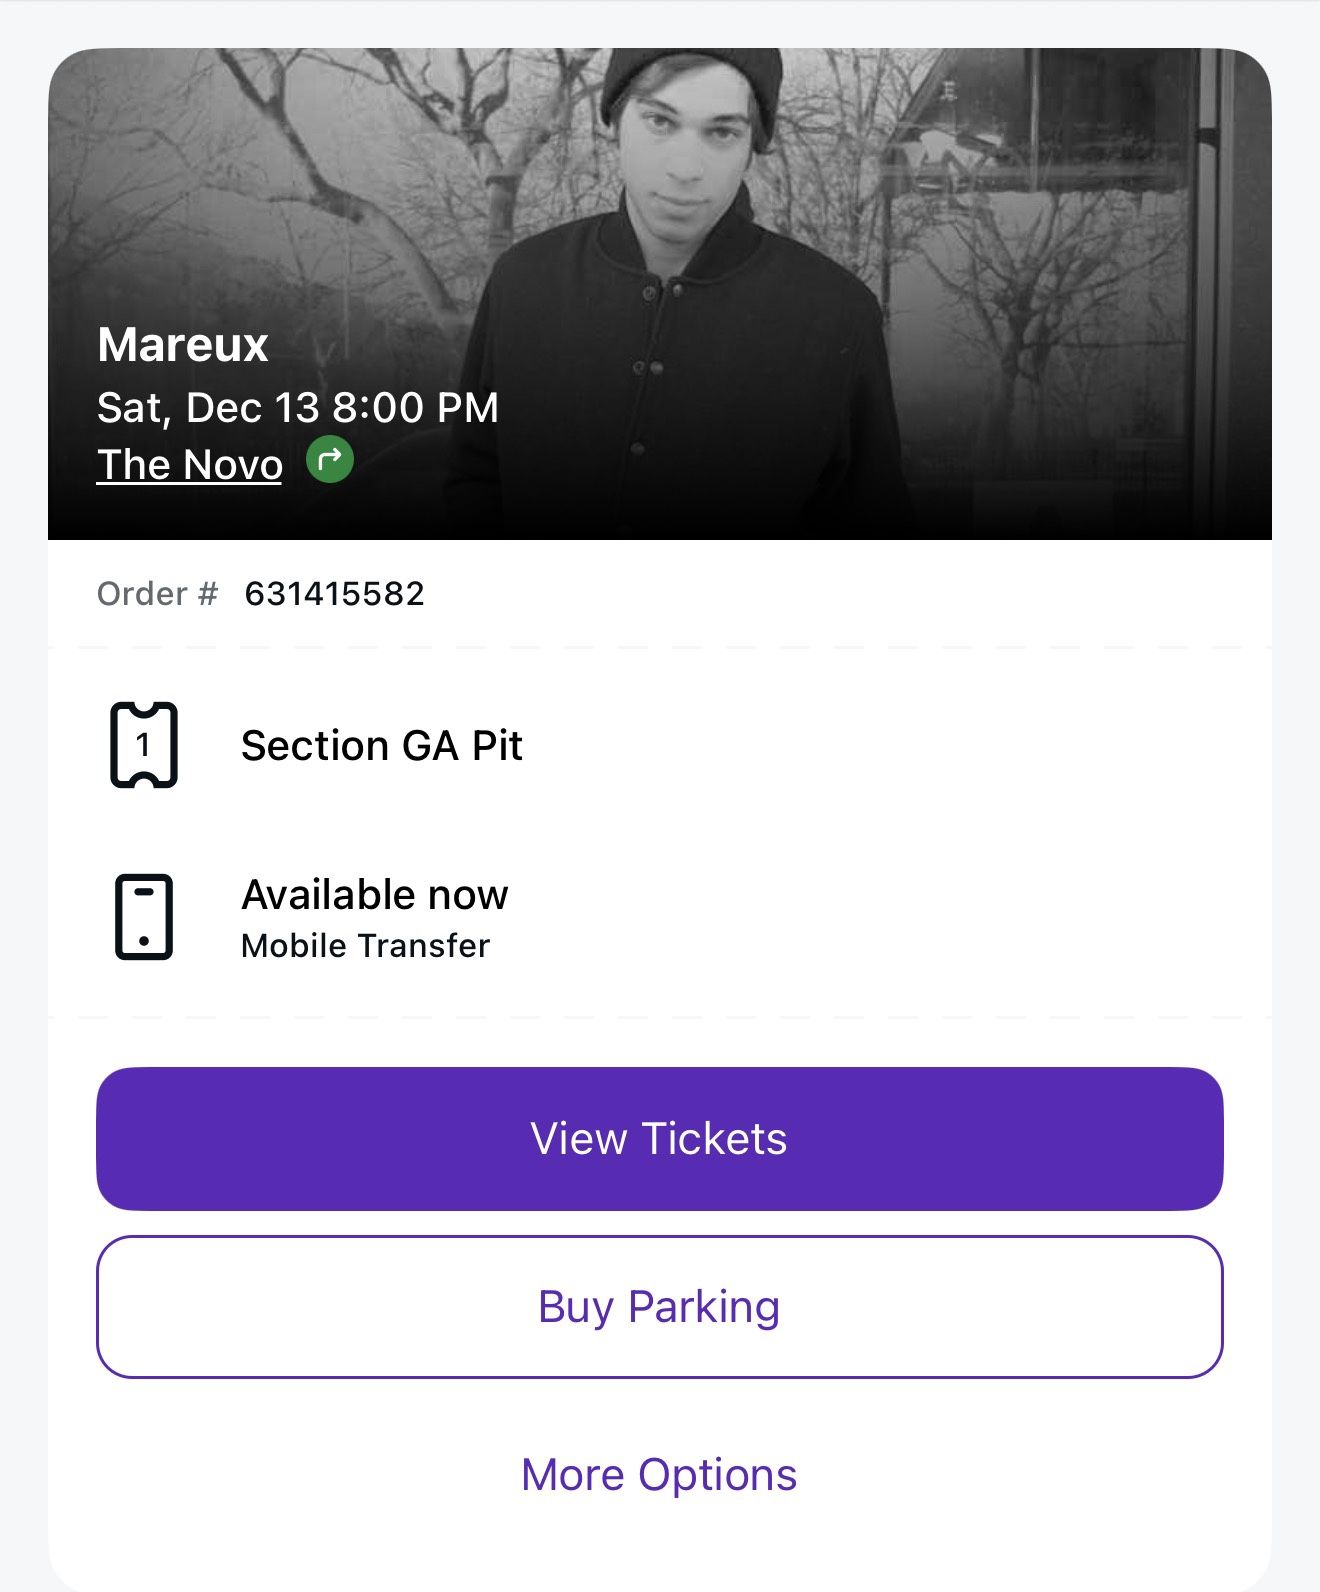Select the Section GA Pit label
This screenshot has height=1592, width=1320.
point(381,746)
